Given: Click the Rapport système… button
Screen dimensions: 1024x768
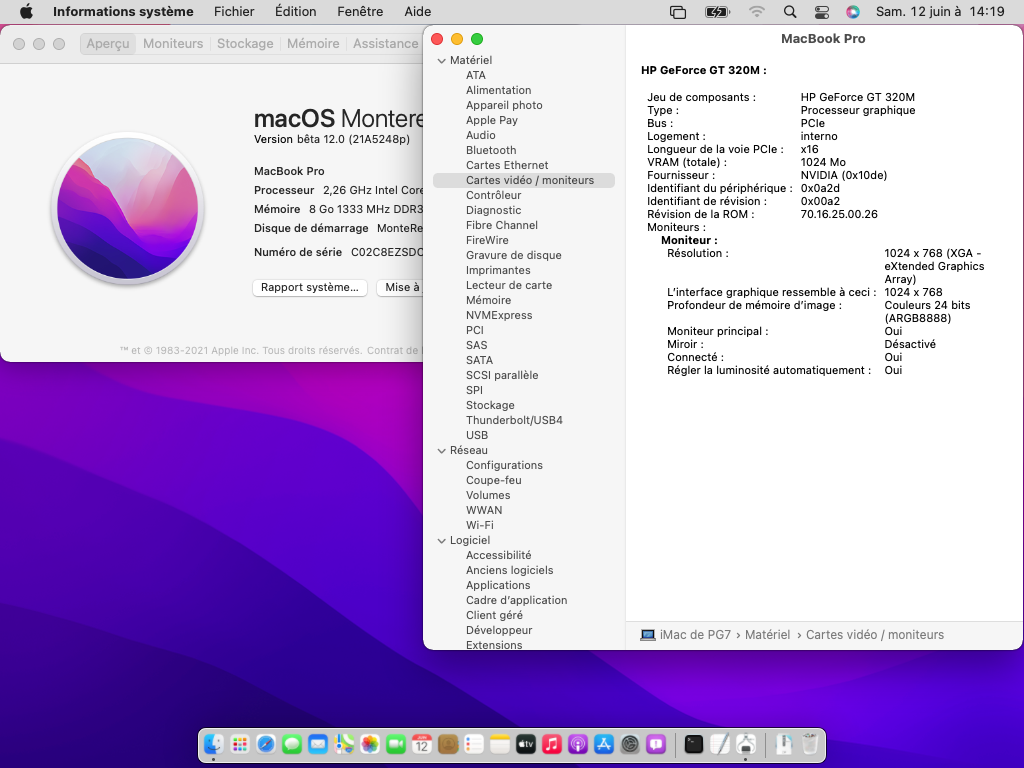Looking at the screenshot, I should point(309,287).
